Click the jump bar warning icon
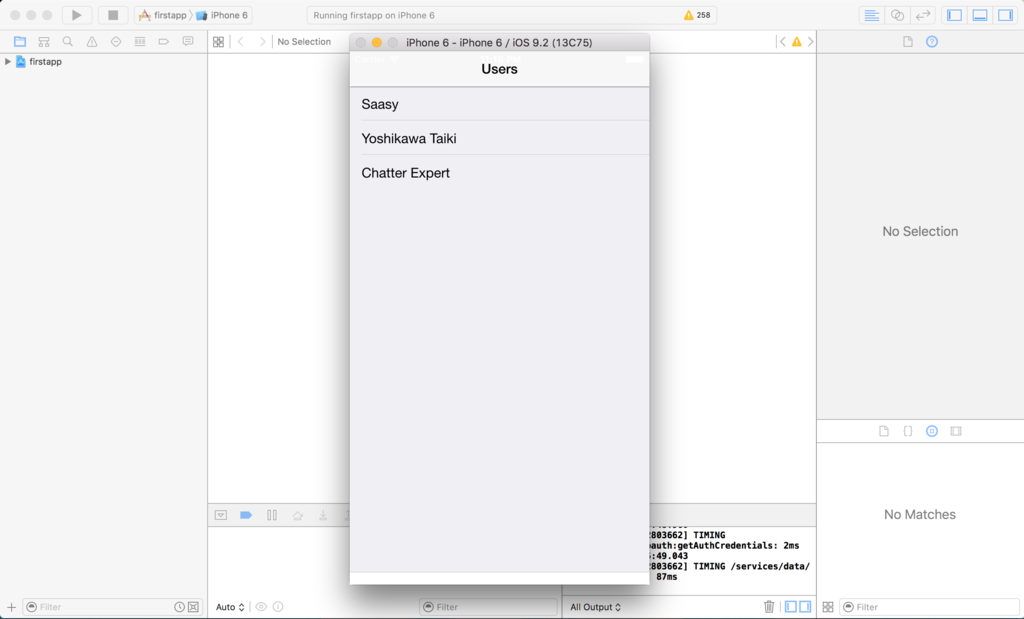This screenshot has height=619, width=1024. [x=796, y=42]
